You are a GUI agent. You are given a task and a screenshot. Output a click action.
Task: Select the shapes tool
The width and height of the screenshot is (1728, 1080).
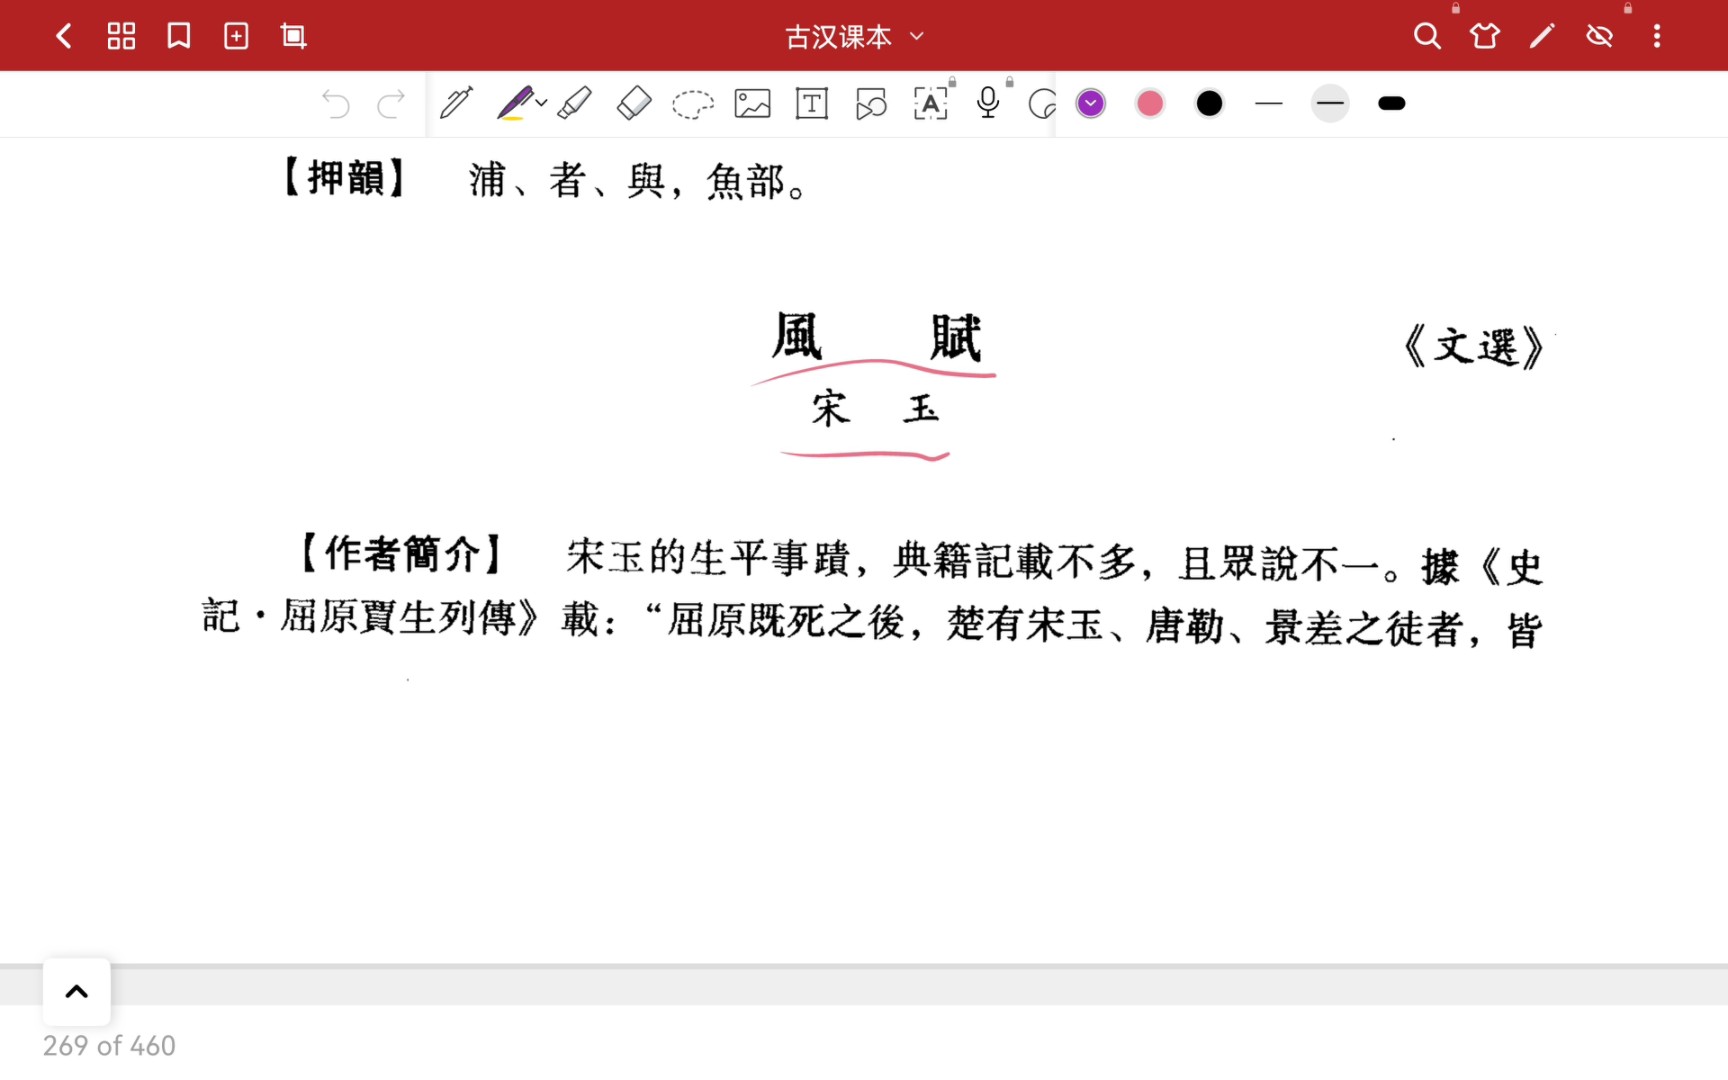coord(871,104)
